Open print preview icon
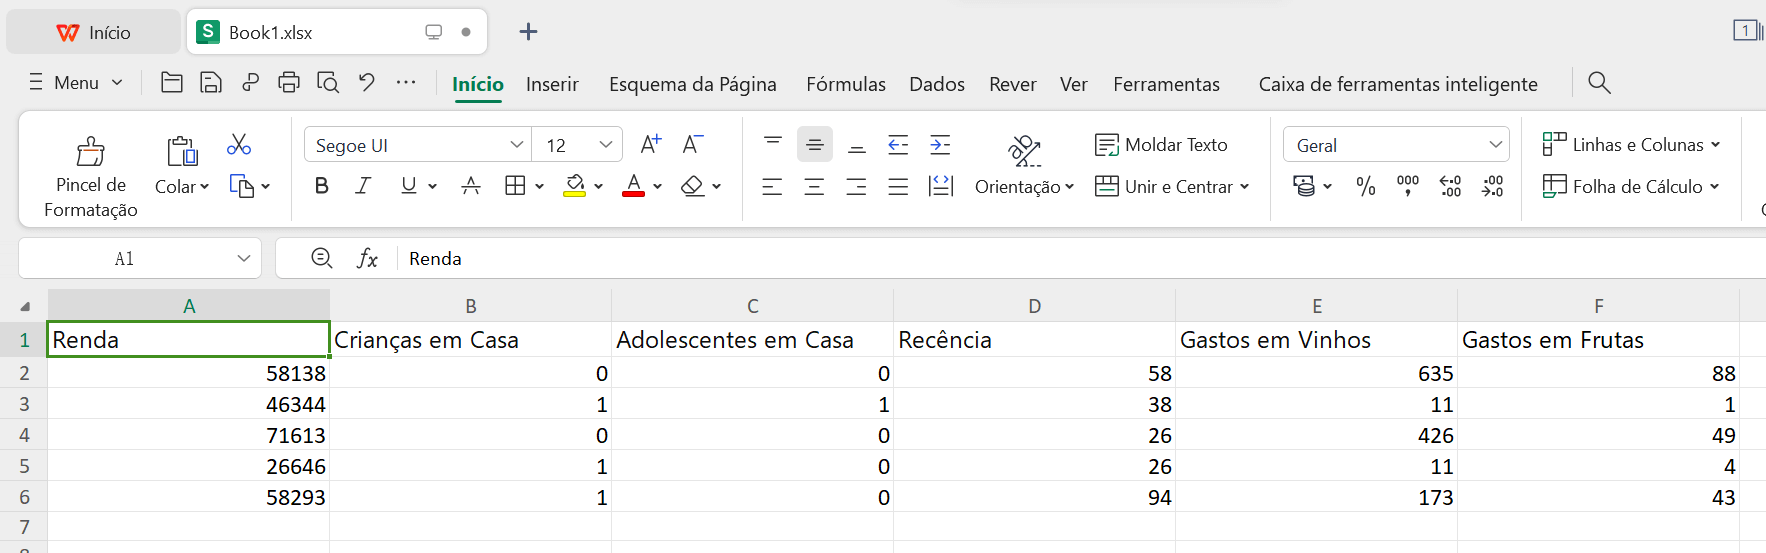 coord(328,83)
